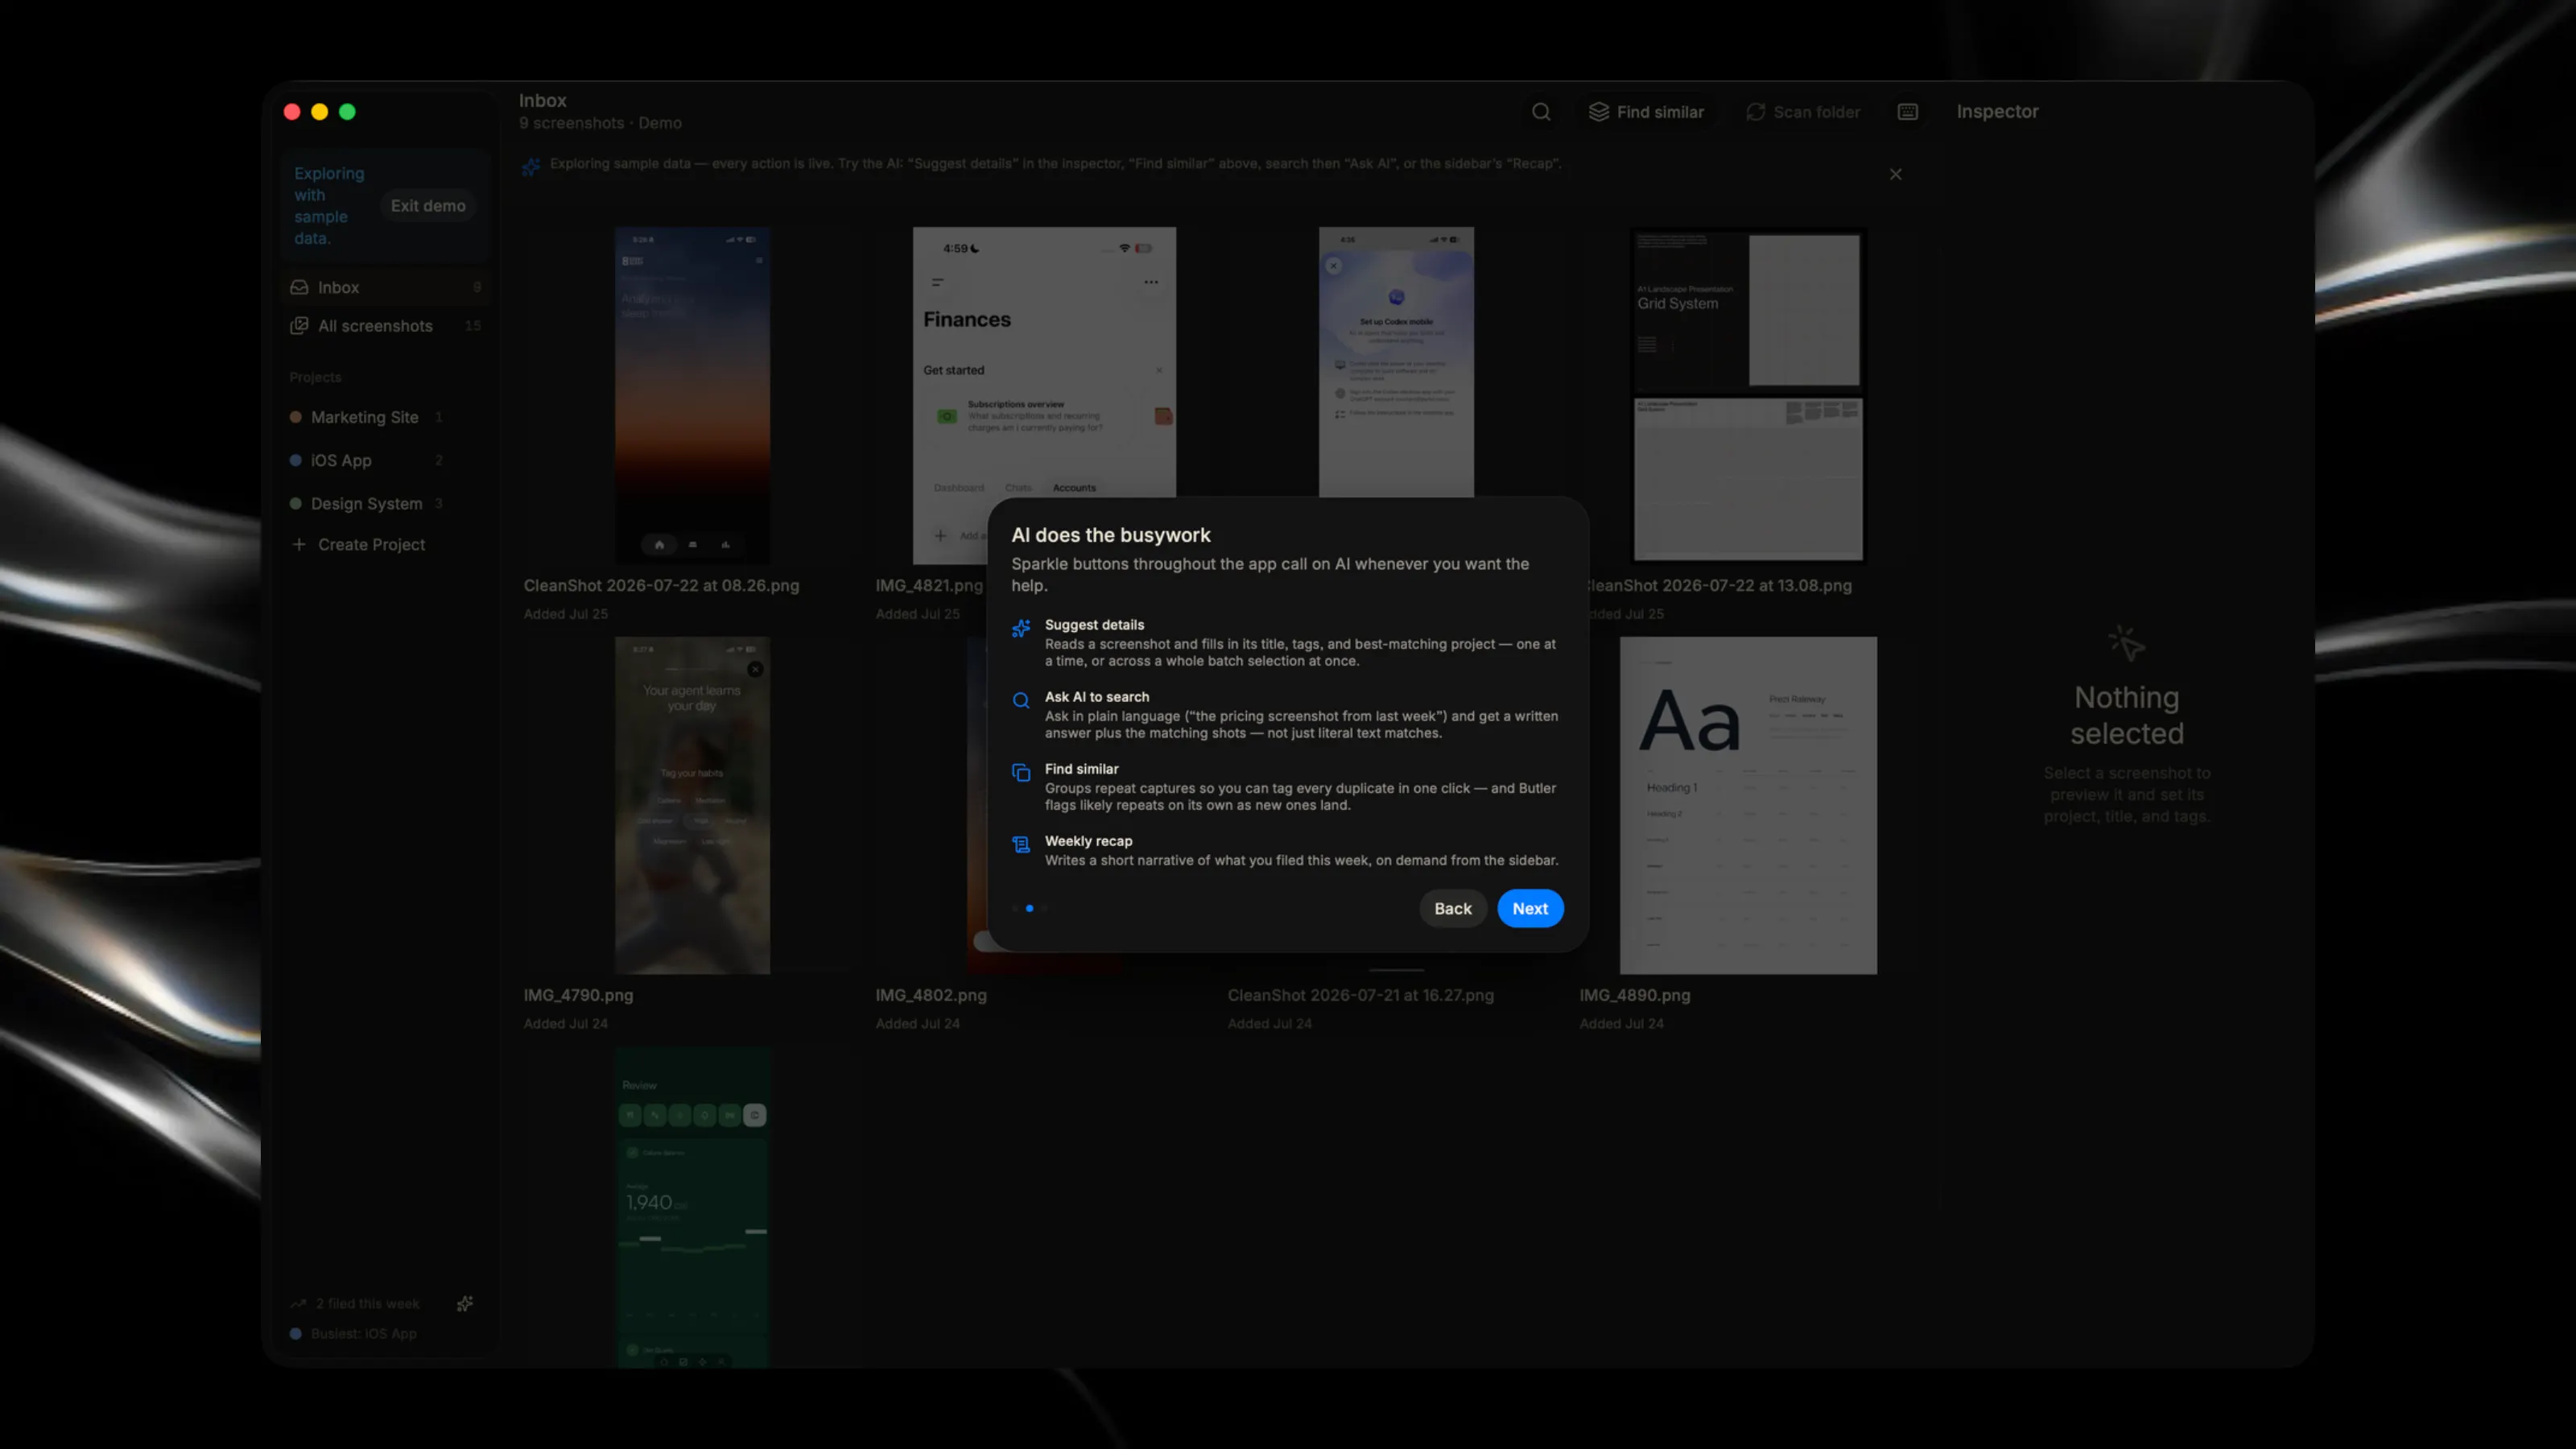
Task: Click the Suggest details sparkle icon
Action: click(x=1021, y=628)
